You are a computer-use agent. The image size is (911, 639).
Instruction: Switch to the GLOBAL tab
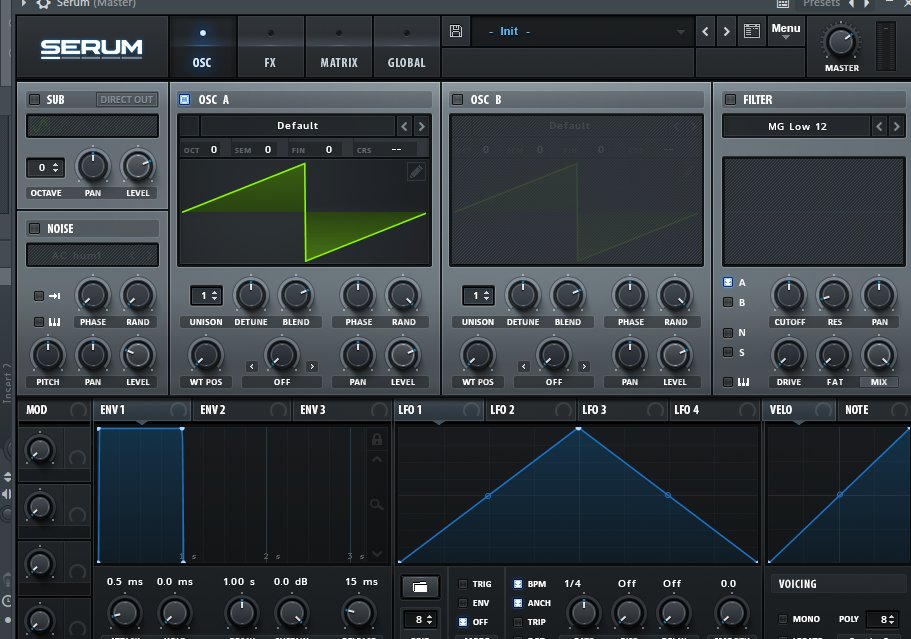[x=407, y=48]
